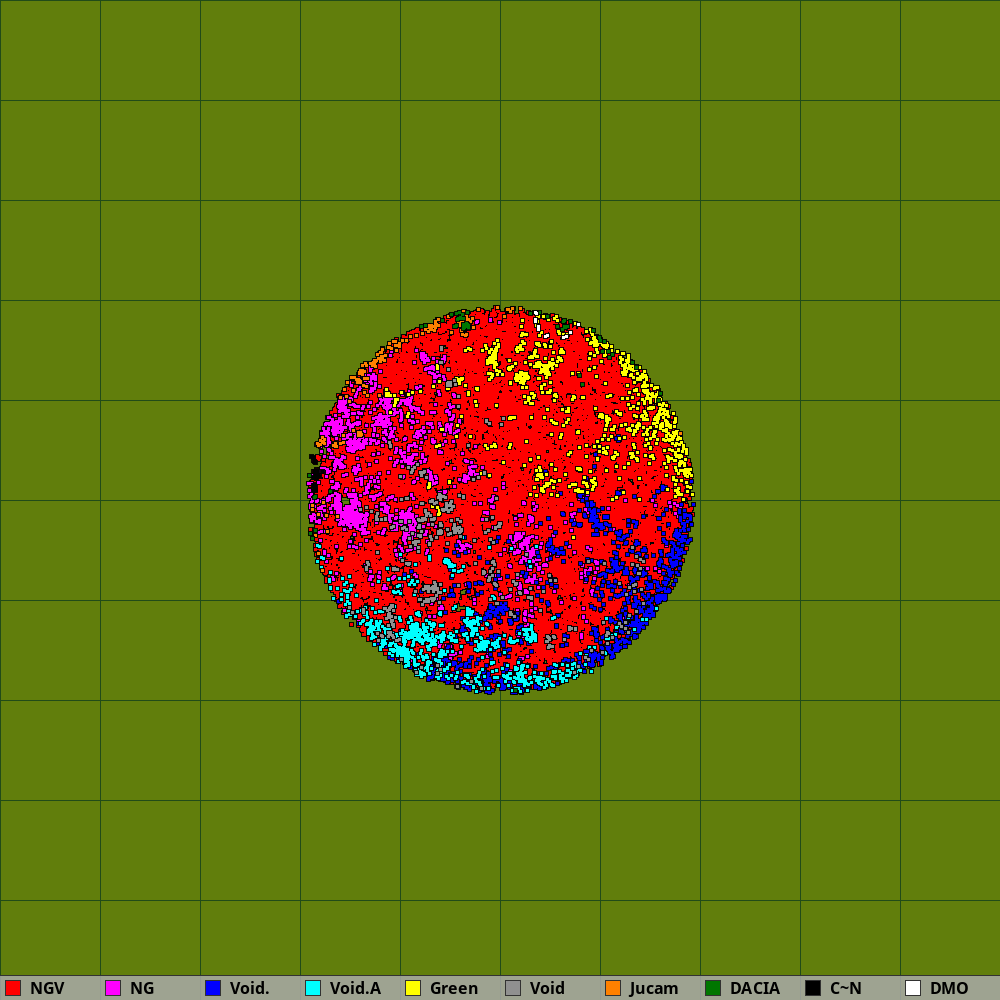Click the DMO legend label
1000x1000 pixels.
click(x=949, y=988)
